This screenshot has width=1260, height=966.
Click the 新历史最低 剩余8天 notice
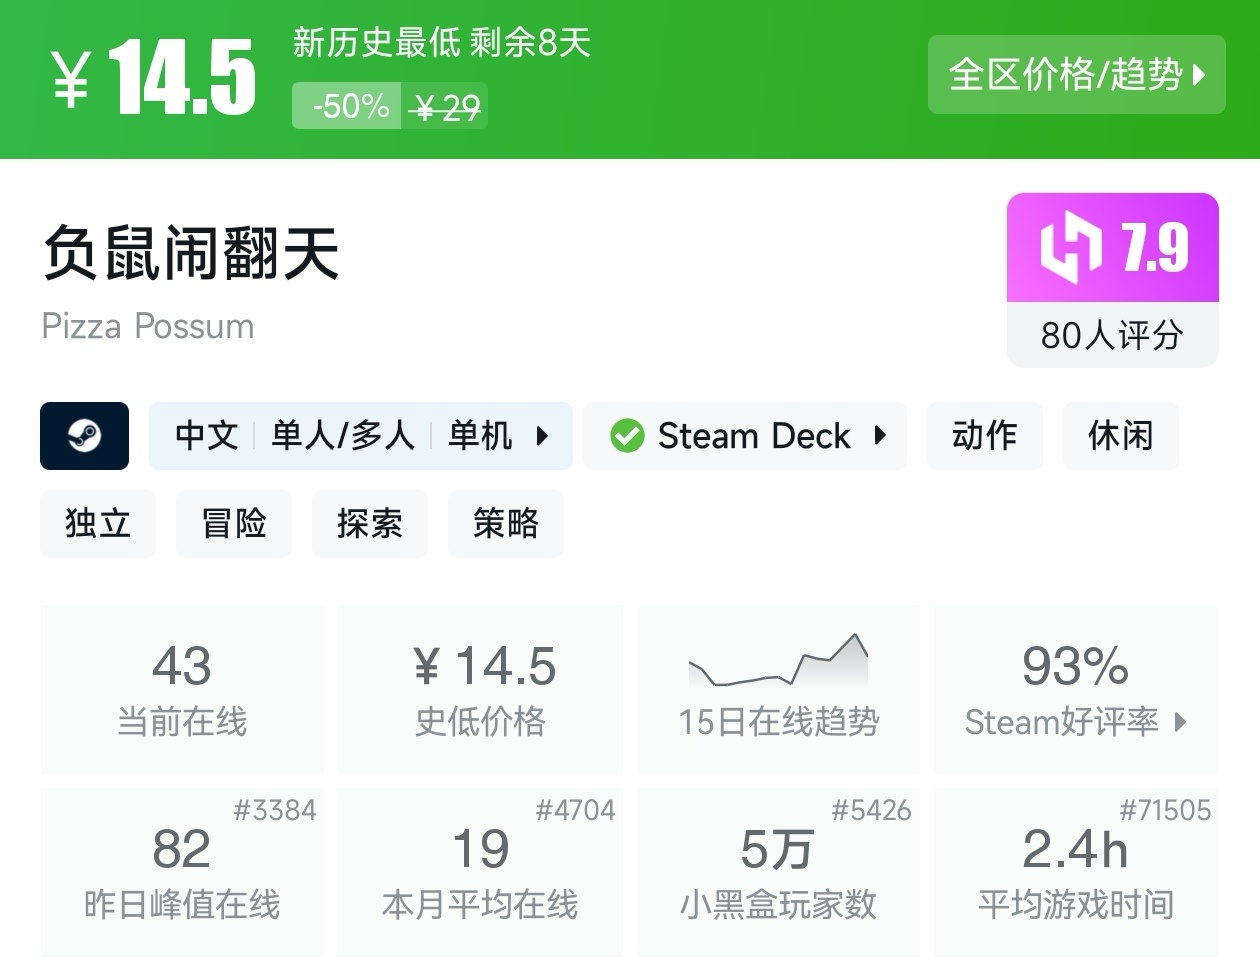tap(441, 42)
